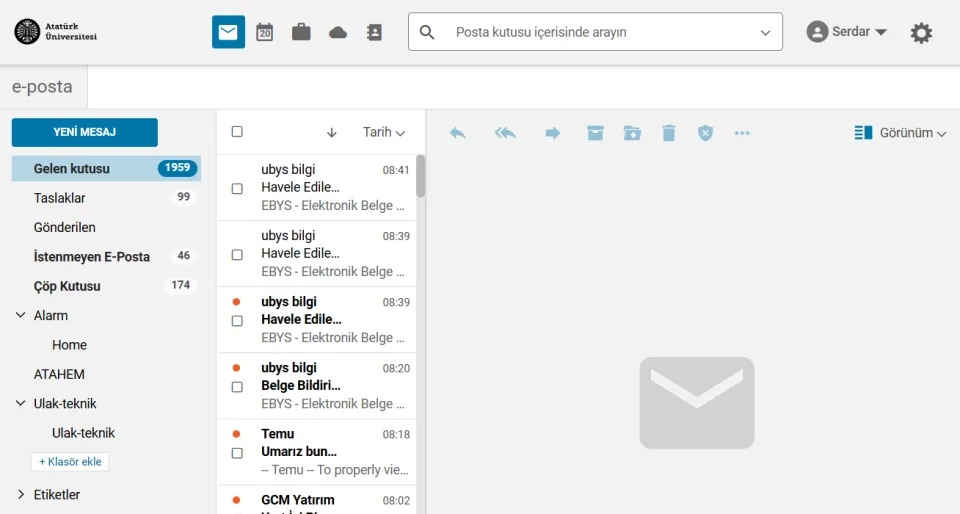Click unread dot on GCM Yatırım message

click(236, 500)
